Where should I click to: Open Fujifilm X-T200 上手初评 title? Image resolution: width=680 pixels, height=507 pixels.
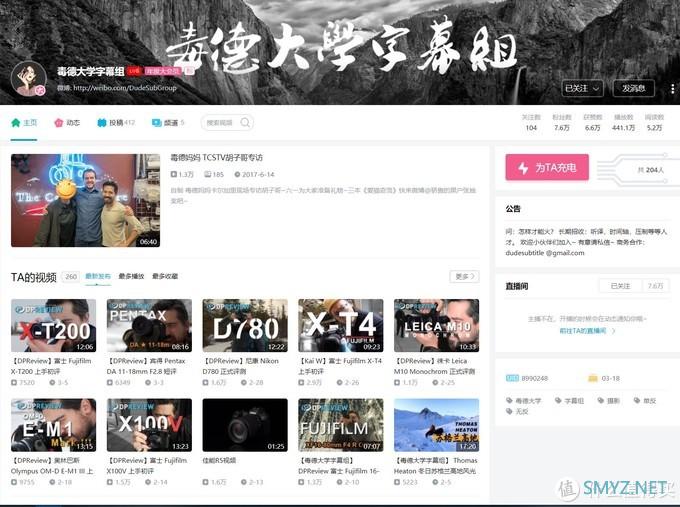pyautogui.click(x=51, y=366)
